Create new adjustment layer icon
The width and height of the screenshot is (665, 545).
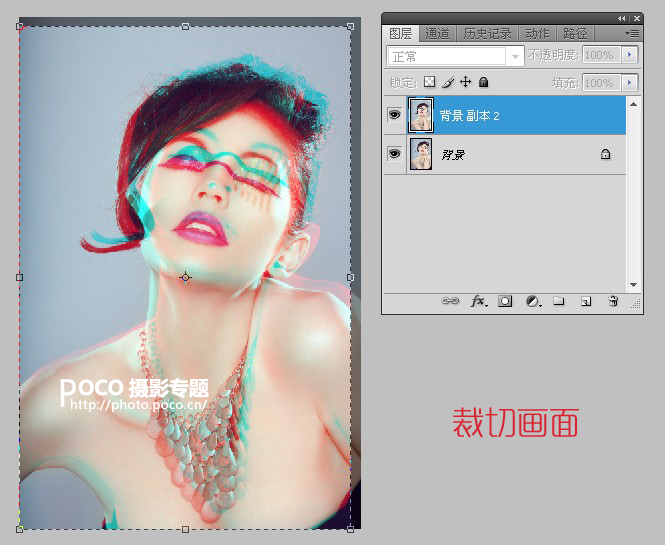pyautogui.click(x=533, y=301)
